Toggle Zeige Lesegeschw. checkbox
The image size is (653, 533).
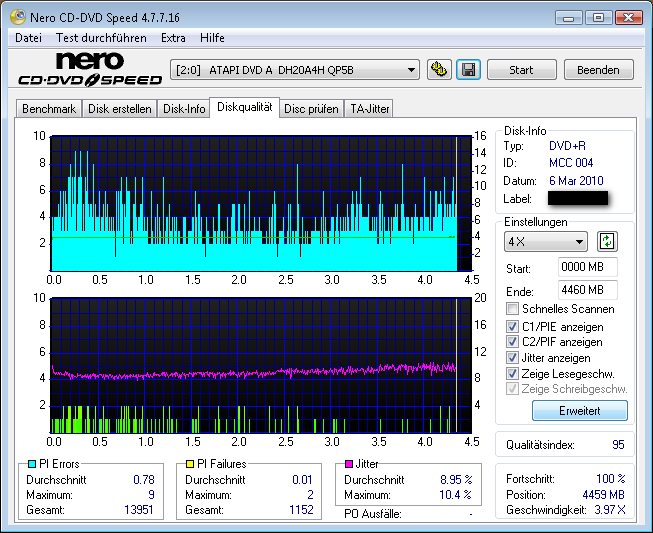pyautogui.click(x=512, y=374)
